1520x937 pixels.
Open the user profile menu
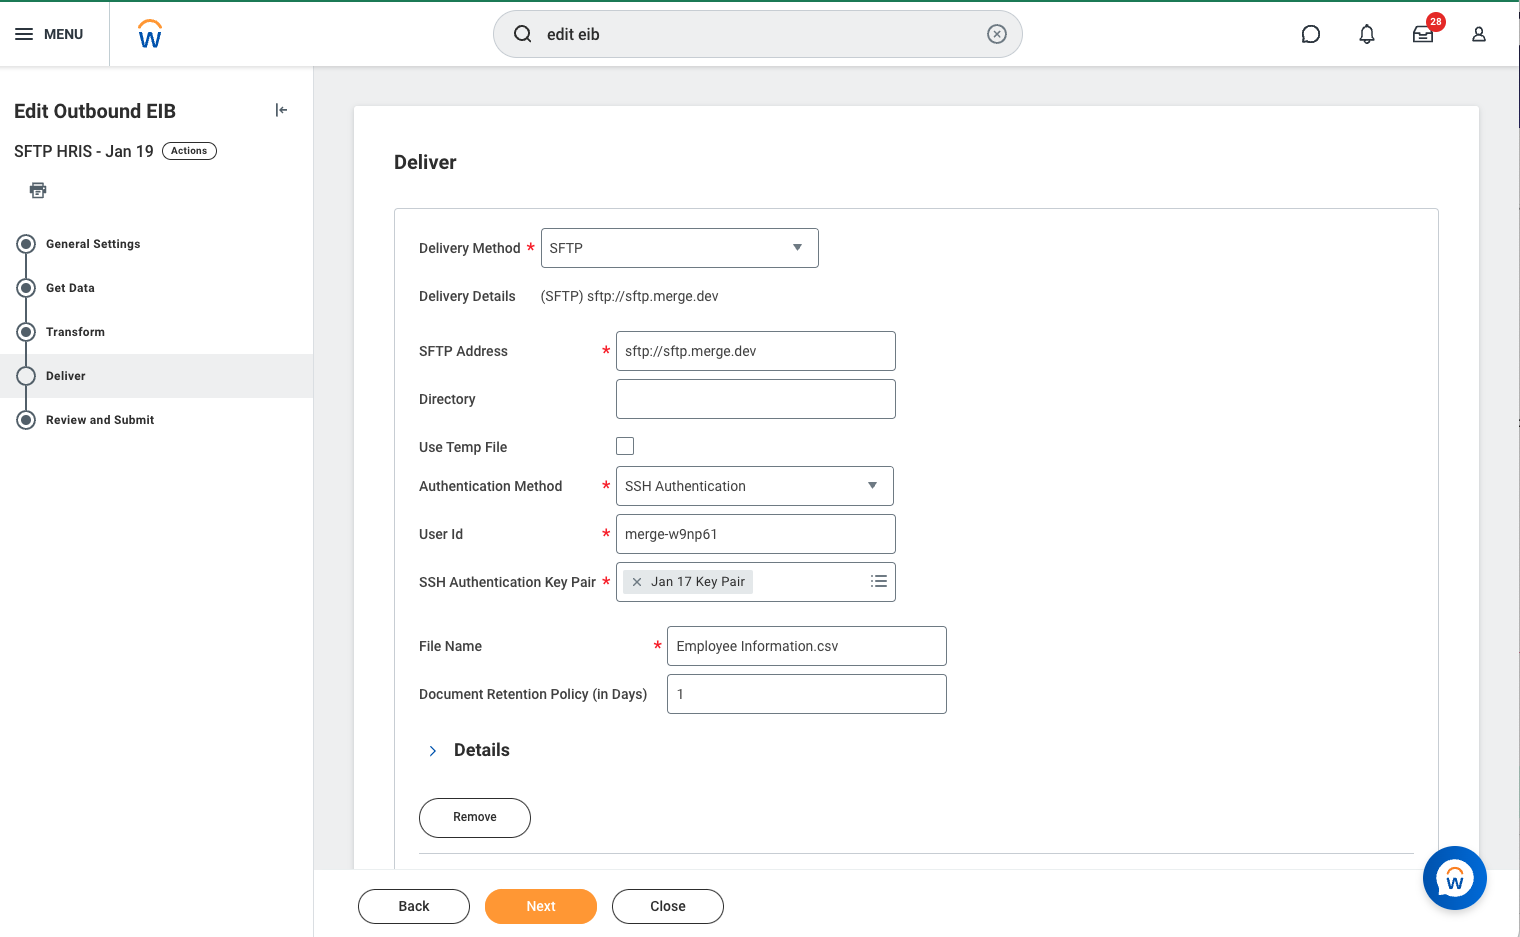pos(1478,34)
